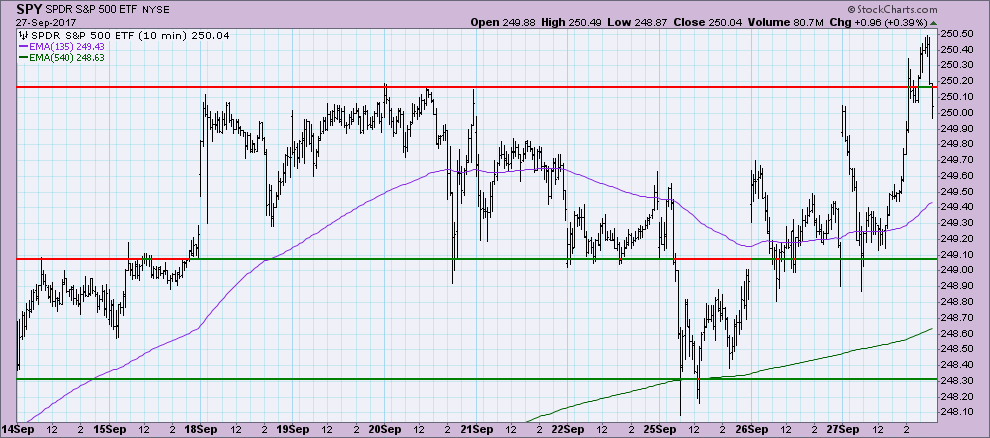The image size is (990, 438).
Task: Click the 250.00 price axis label
Action: (956, 112)
